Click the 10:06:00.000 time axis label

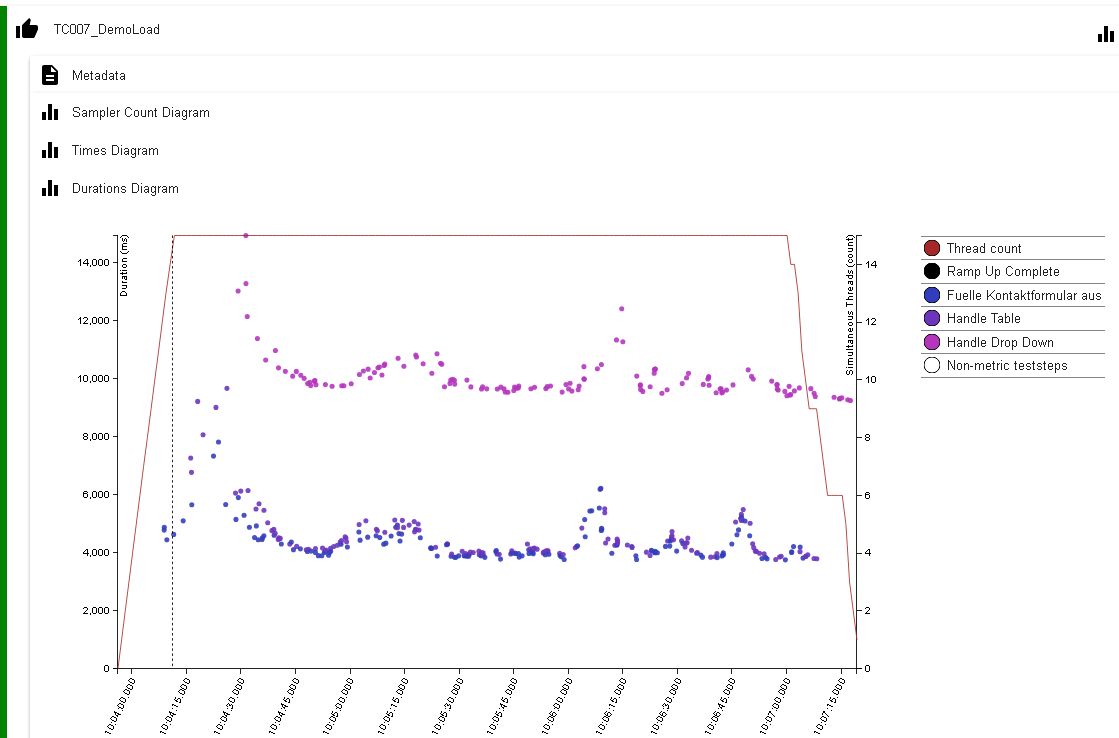(557, 706)
